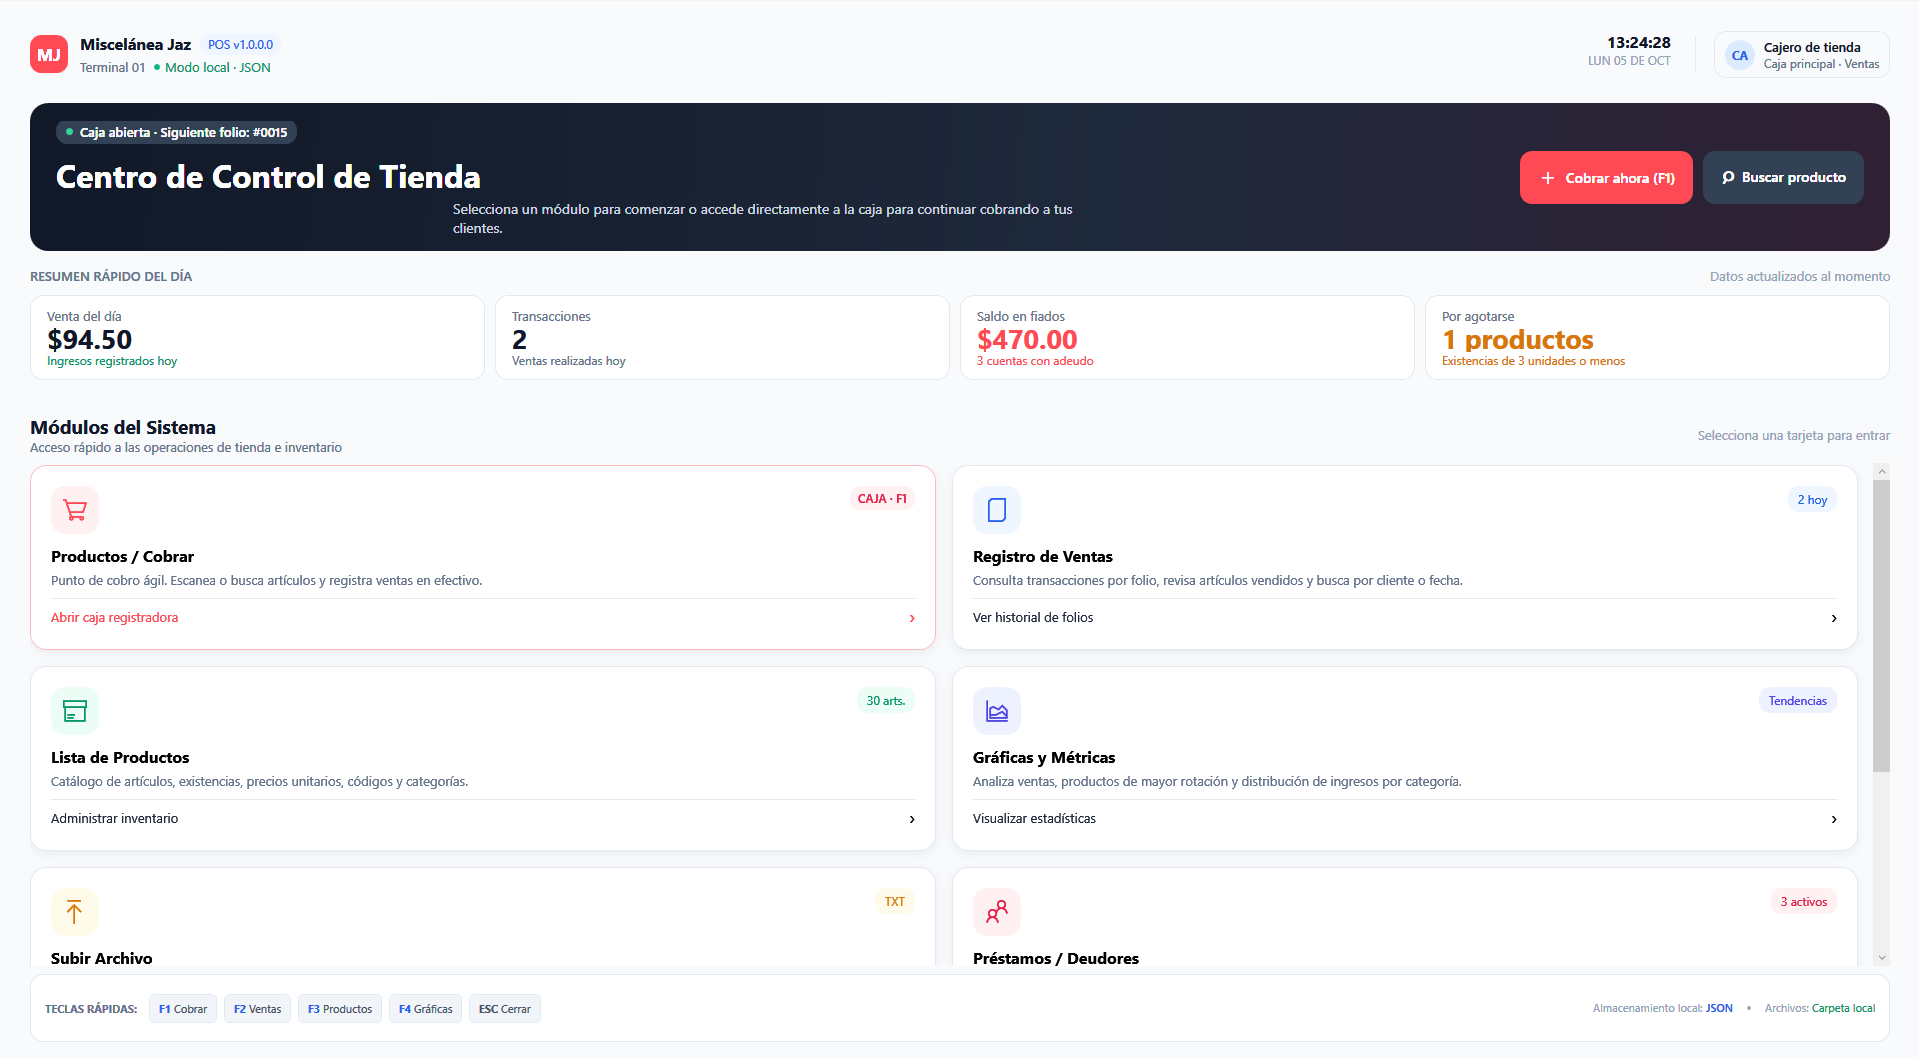Click the scrollbar down arrow
Image resolution: width=1919 pixels, height=1057 pixels.
pos(1881,958)
